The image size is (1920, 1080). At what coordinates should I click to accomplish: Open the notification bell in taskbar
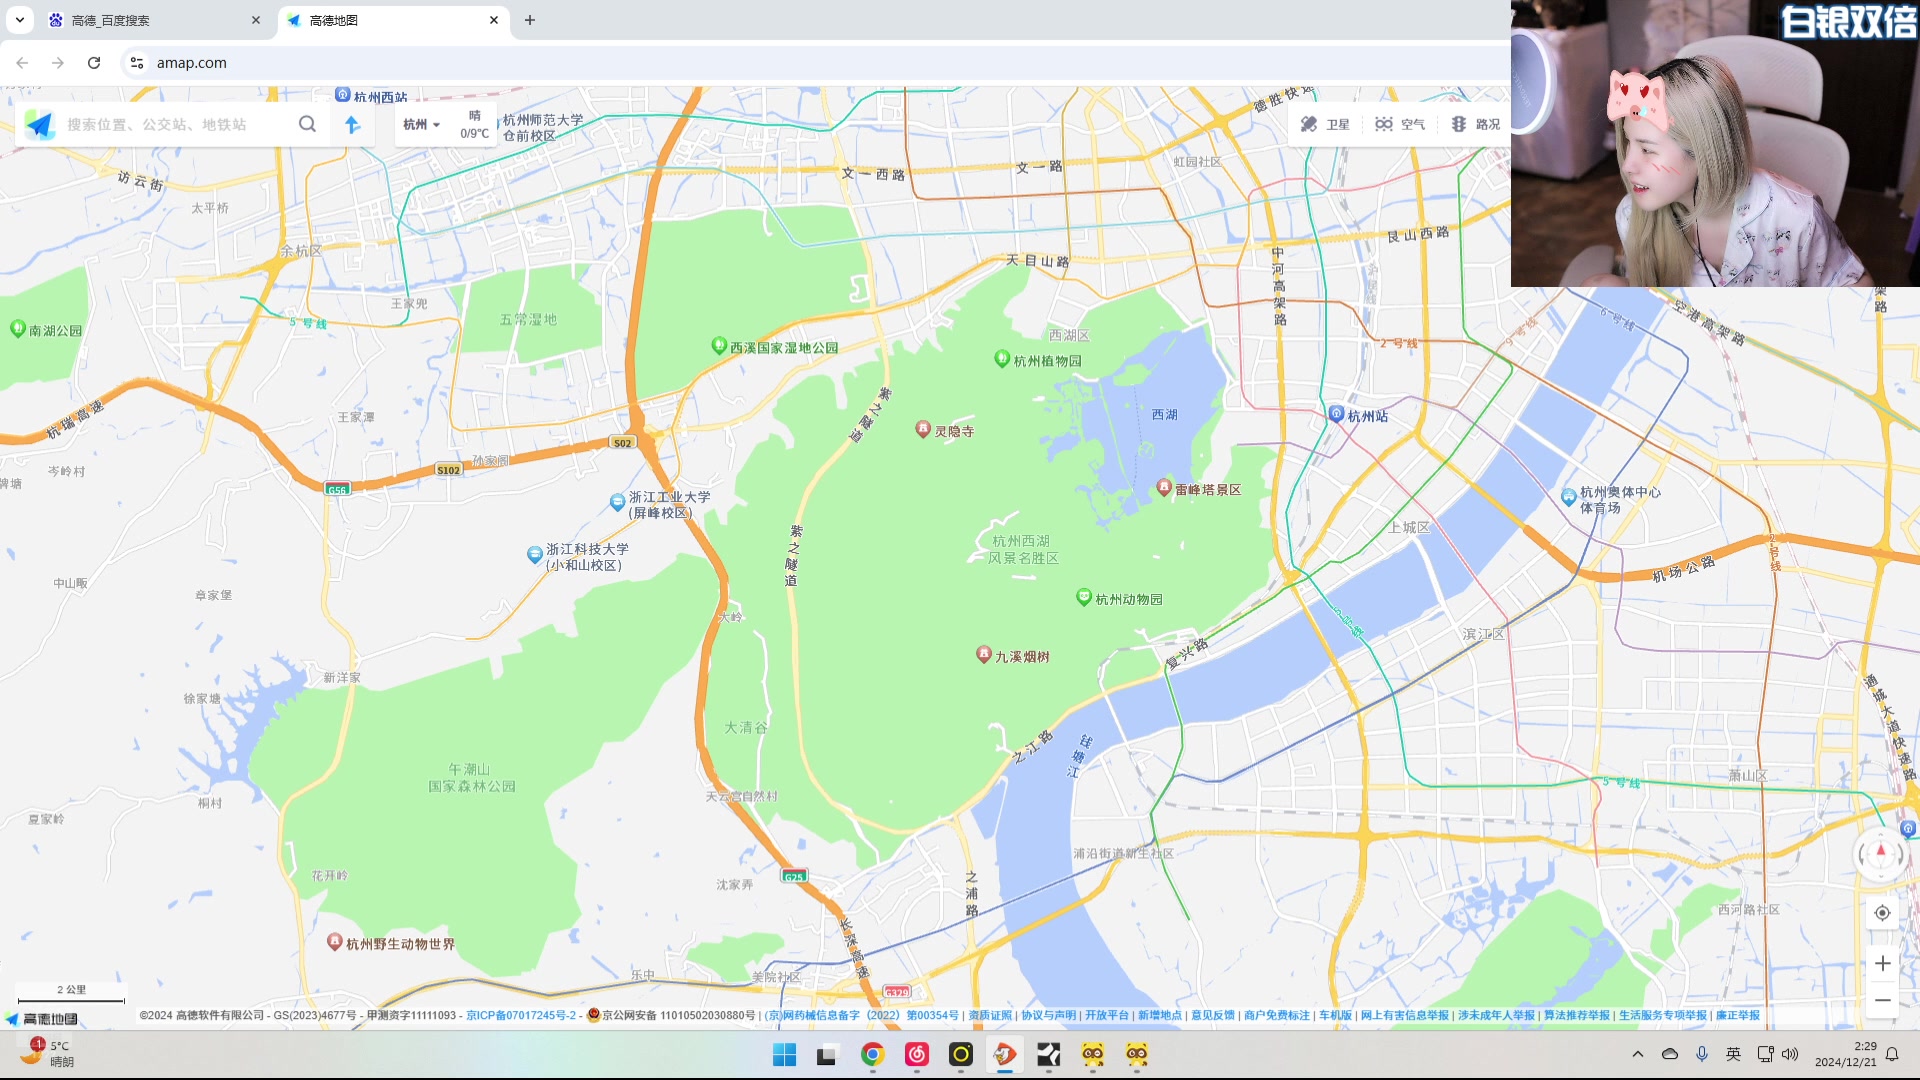coord(1891,1054)
